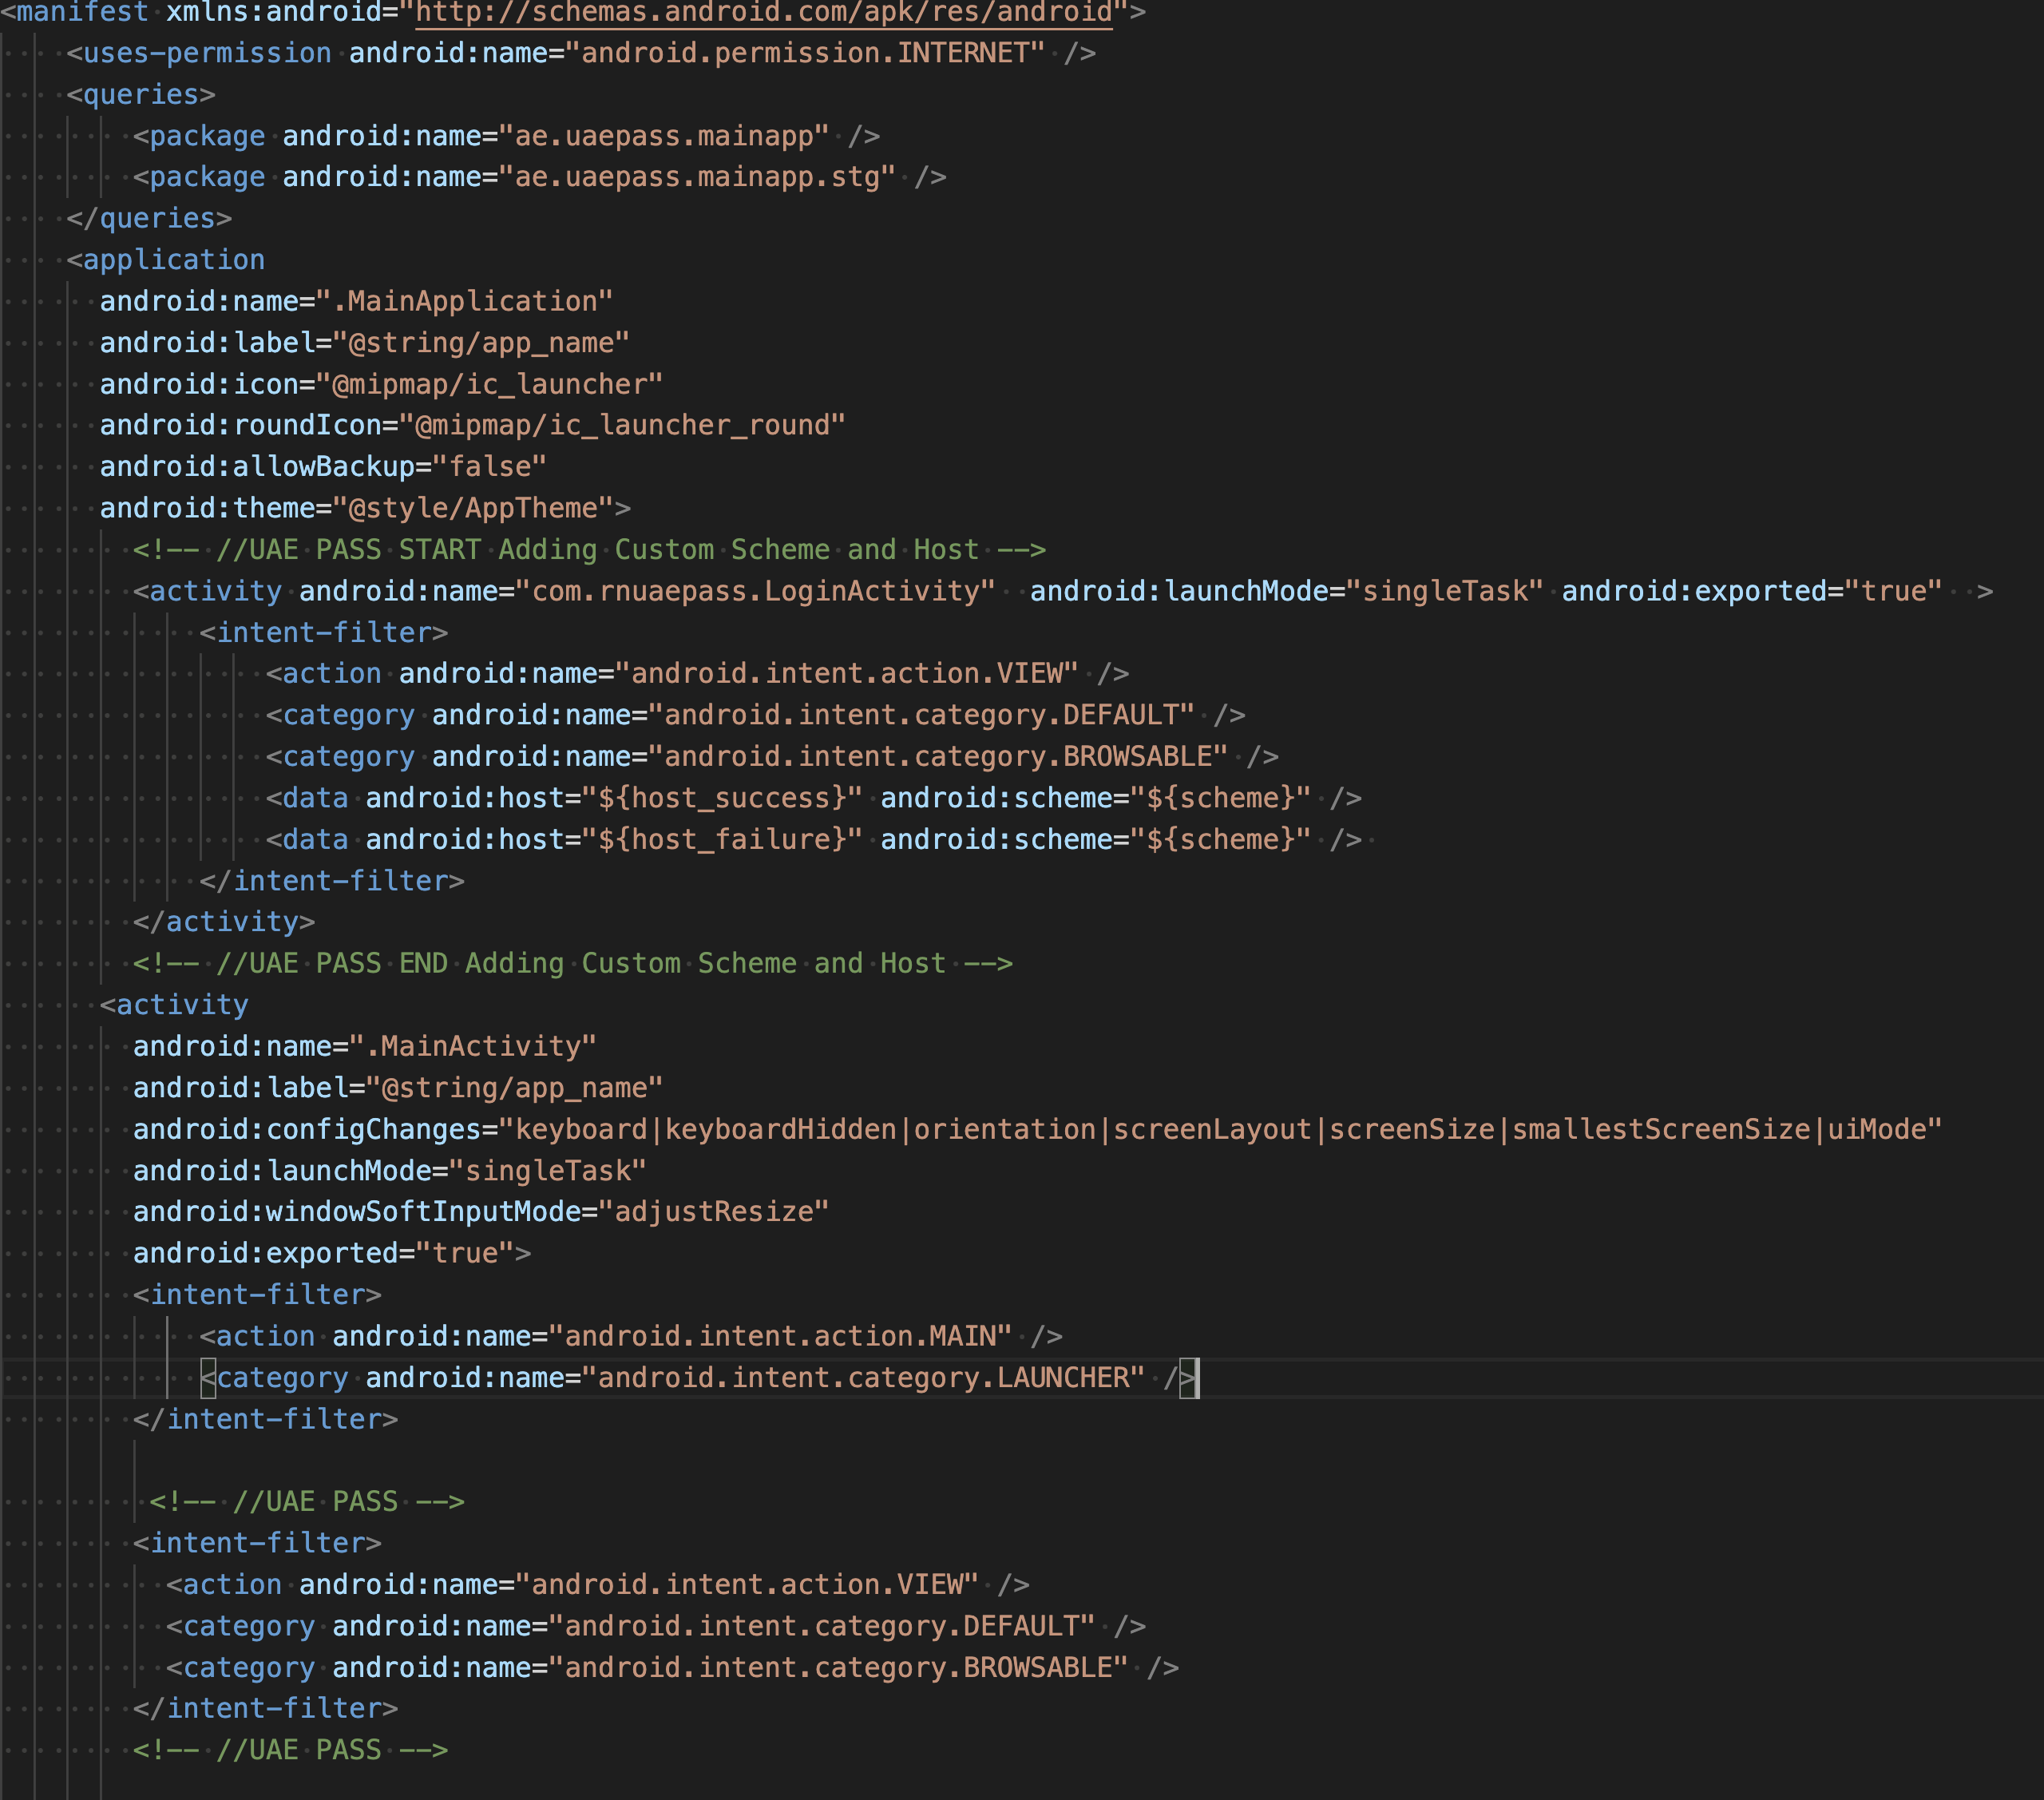This screenshot has width=2044, height=1800.
Task: Click the allowBackup false value
Action: [x=489, y=467]
